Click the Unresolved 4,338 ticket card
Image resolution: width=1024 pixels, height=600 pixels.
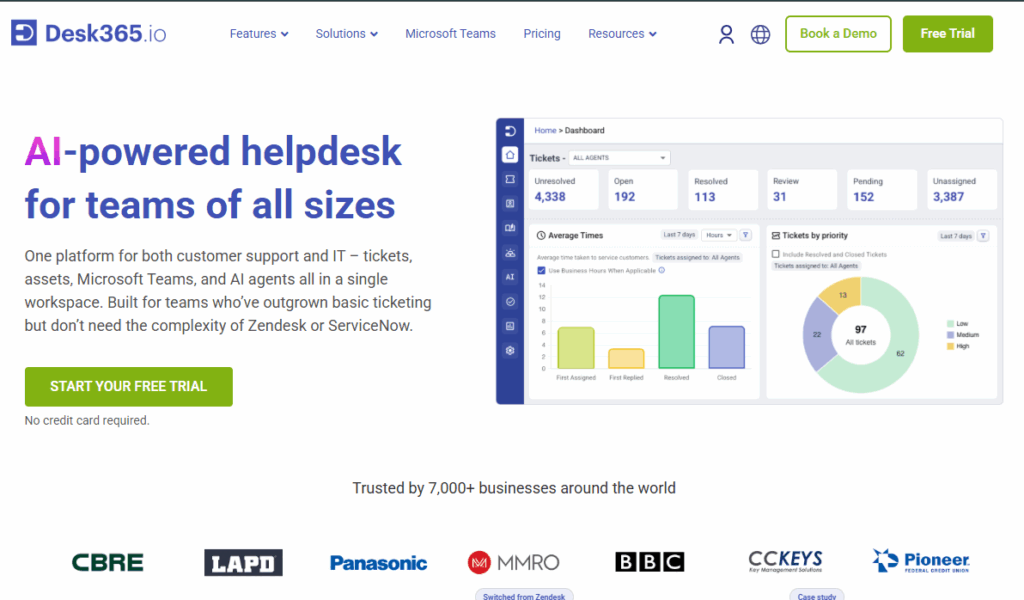(x=564, y=190)
